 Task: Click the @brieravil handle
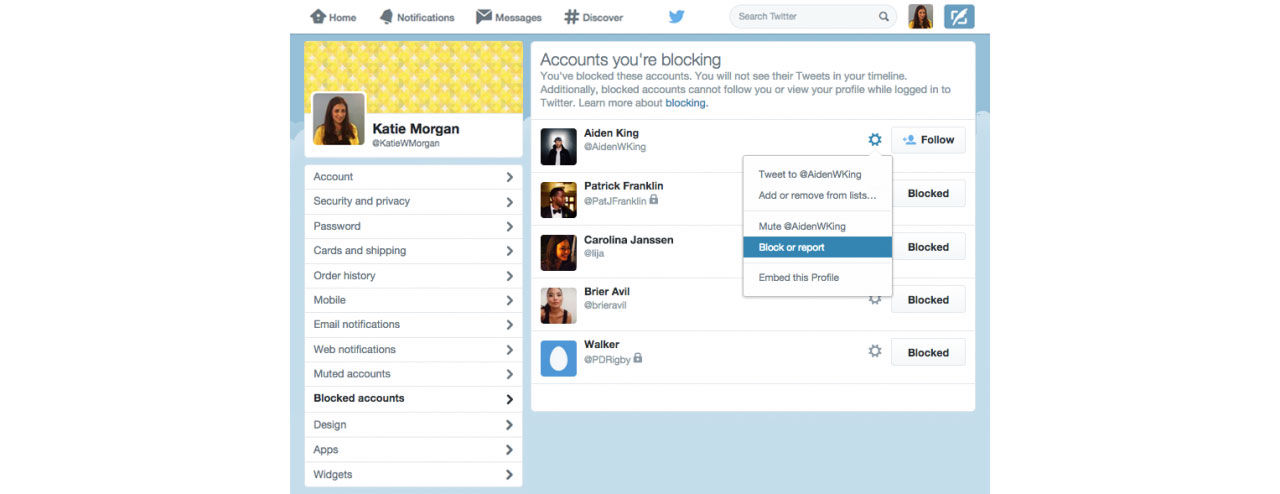(x=605, y=306)
